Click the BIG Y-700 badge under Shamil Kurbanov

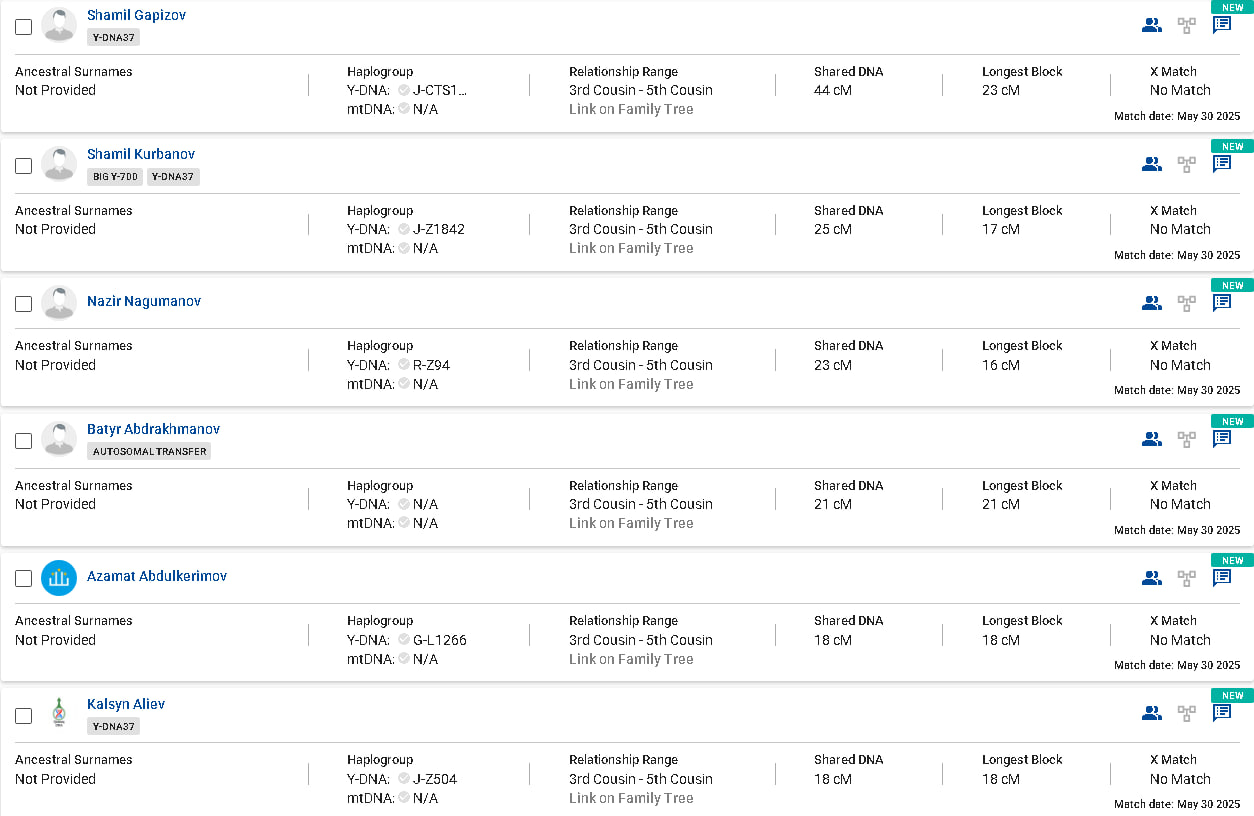[115, 177]
